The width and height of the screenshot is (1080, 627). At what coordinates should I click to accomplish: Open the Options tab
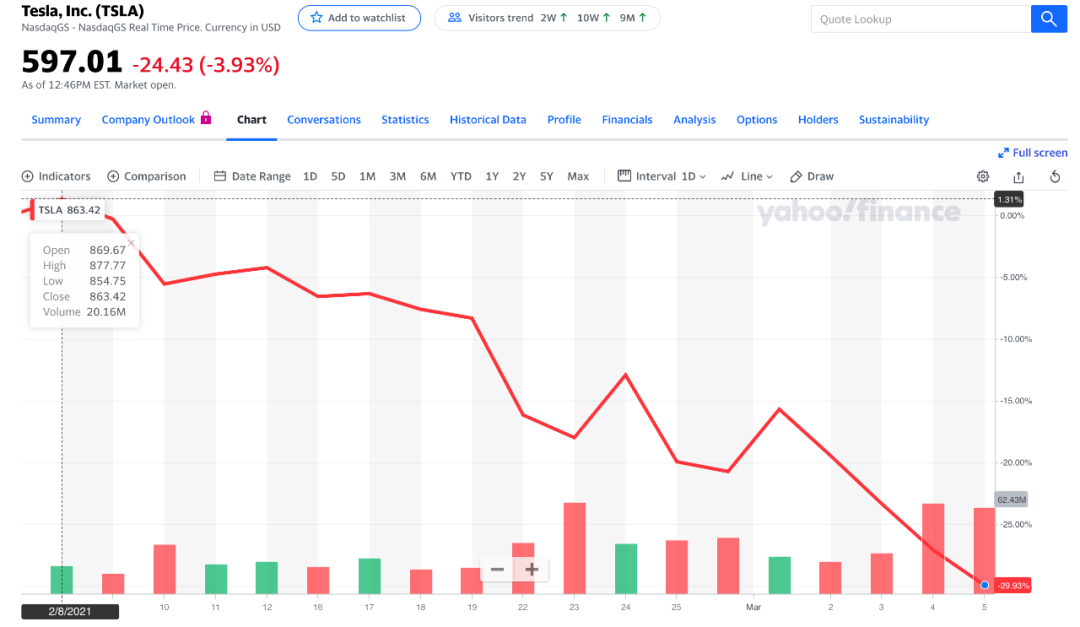[756, 120]
